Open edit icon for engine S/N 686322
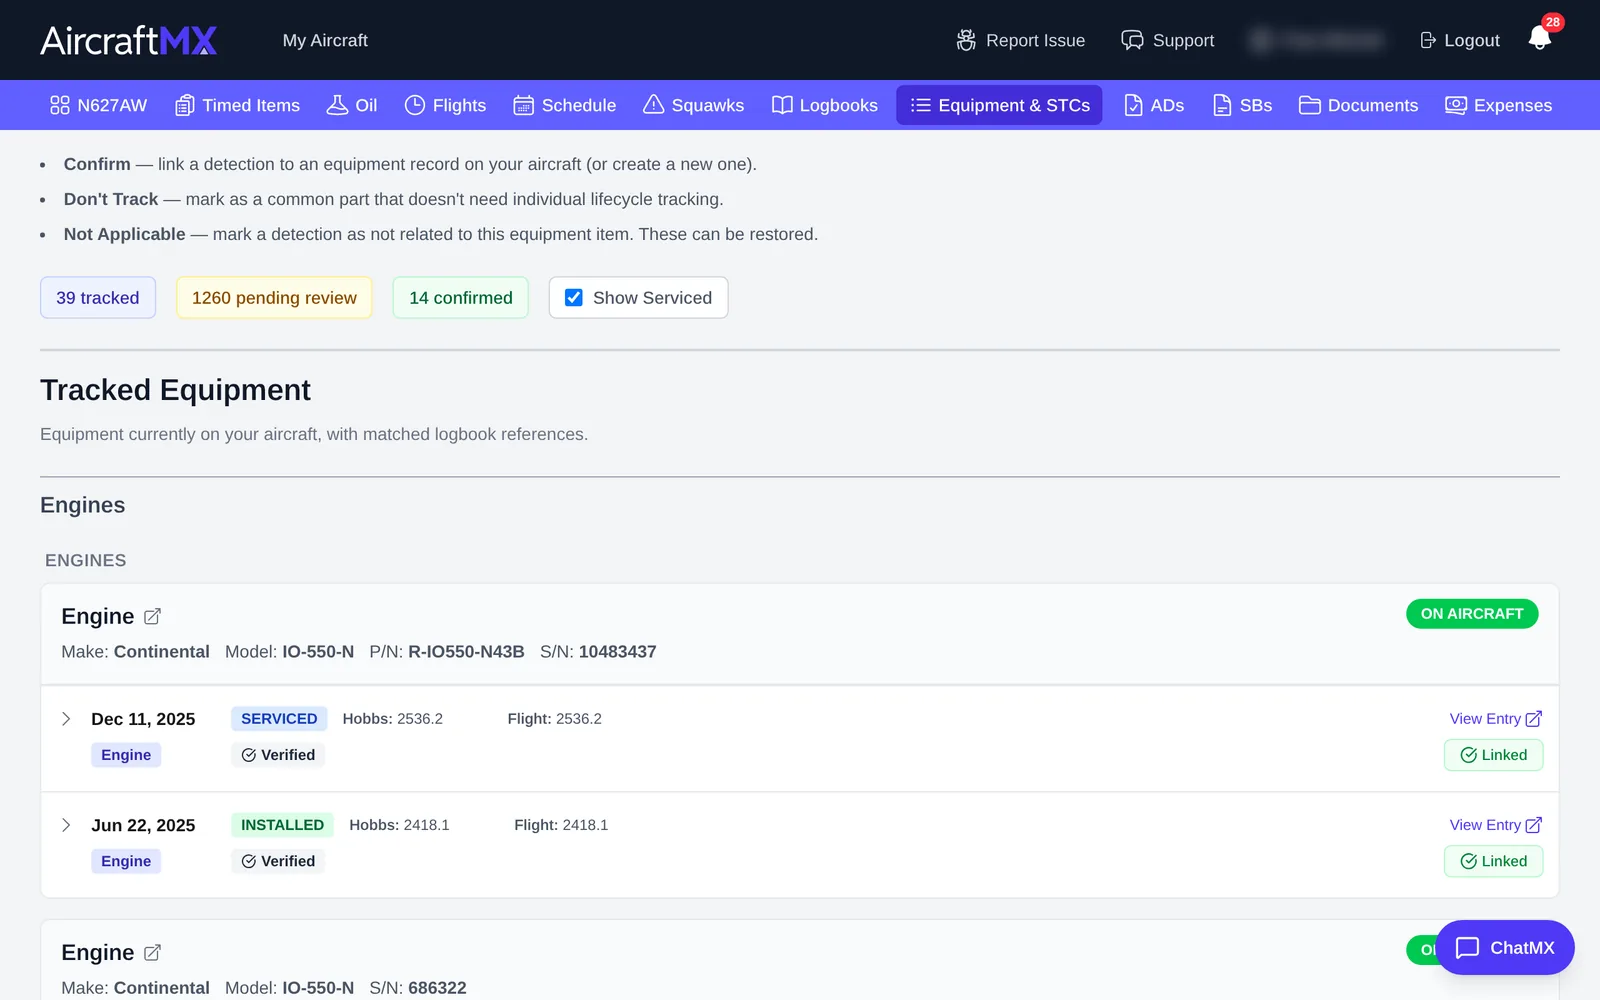 pos(152,953)
